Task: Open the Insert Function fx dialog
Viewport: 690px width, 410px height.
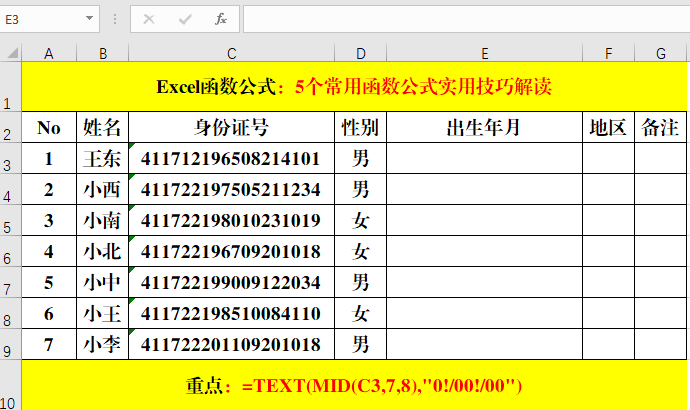Action: pyautogui.click(x=220, y=19)
